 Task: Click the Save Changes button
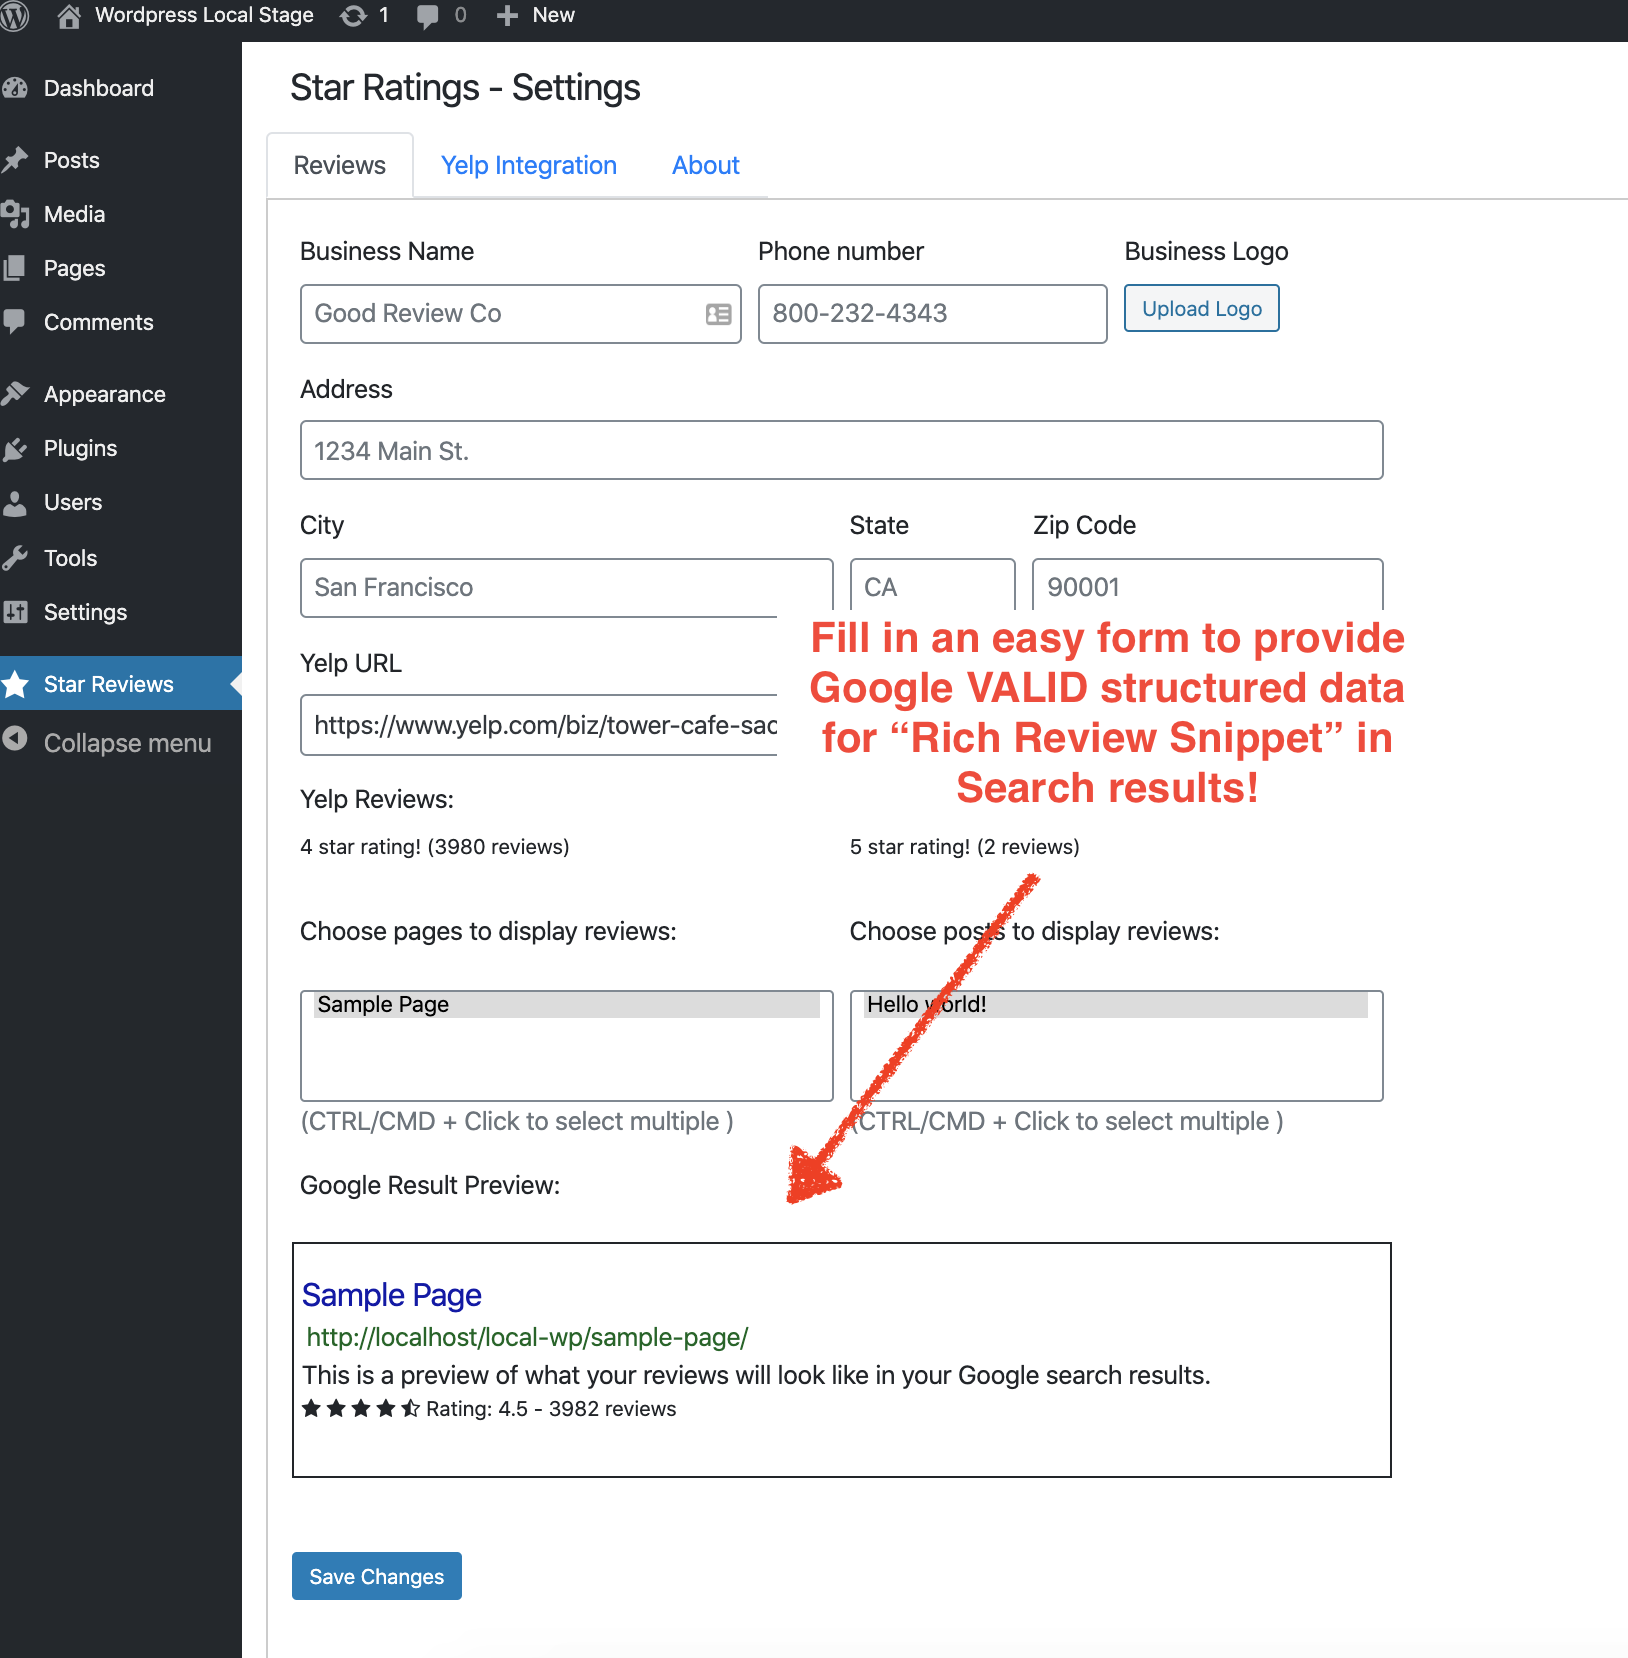377,1576
